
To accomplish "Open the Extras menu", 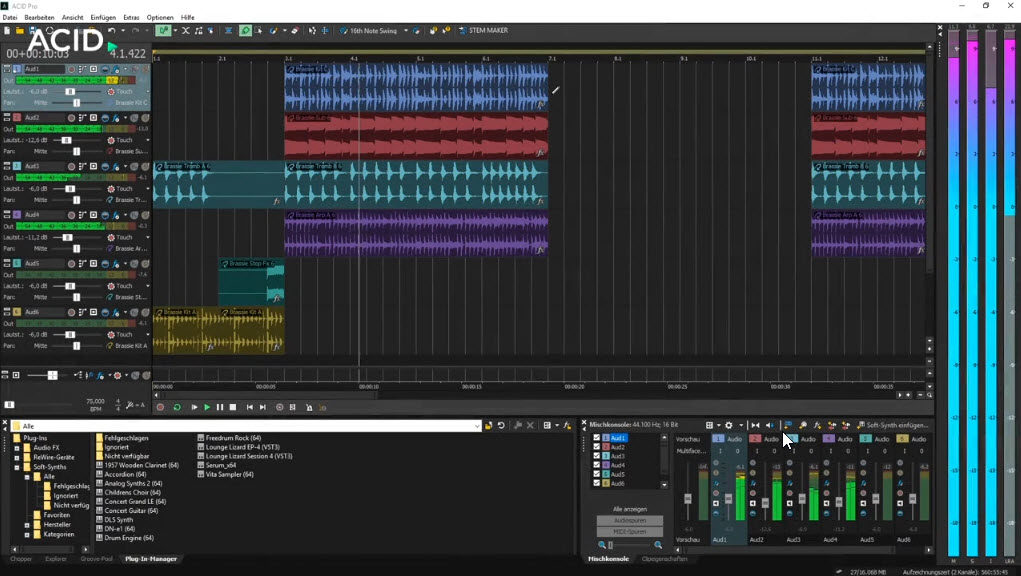I will (x=131, y=18).
